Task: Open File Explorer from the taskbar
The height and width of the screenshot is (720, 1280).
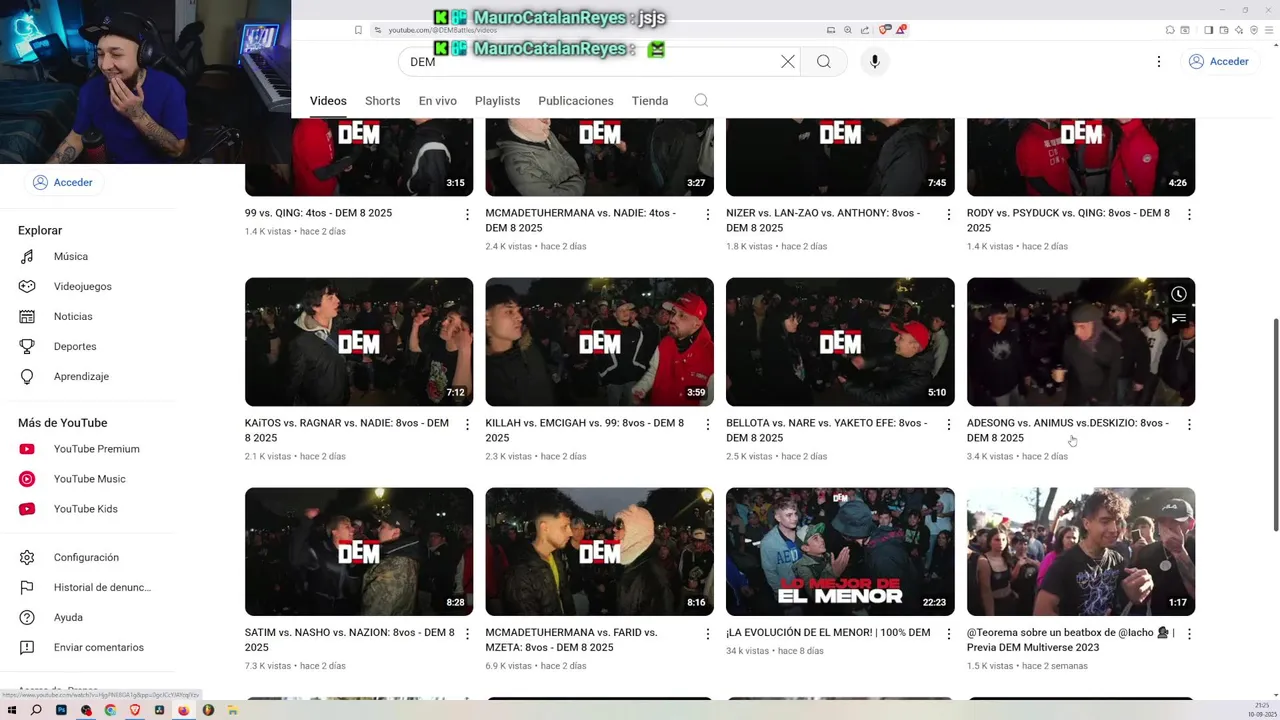Action: [x=232, y=710]
